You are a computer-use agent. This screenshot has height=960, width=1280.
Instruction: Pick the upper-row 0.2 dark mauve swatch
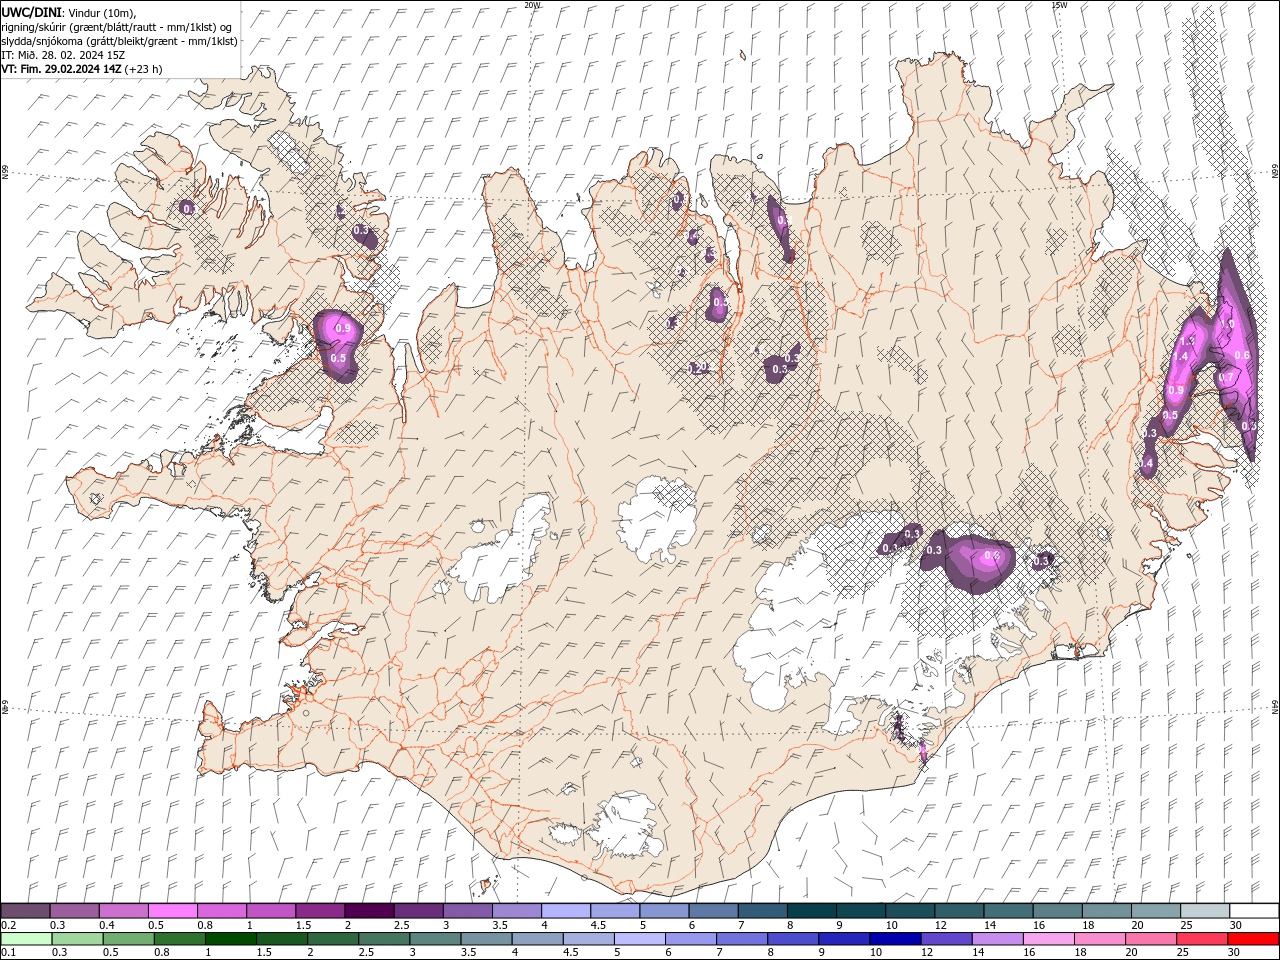[x=25, y=911]
